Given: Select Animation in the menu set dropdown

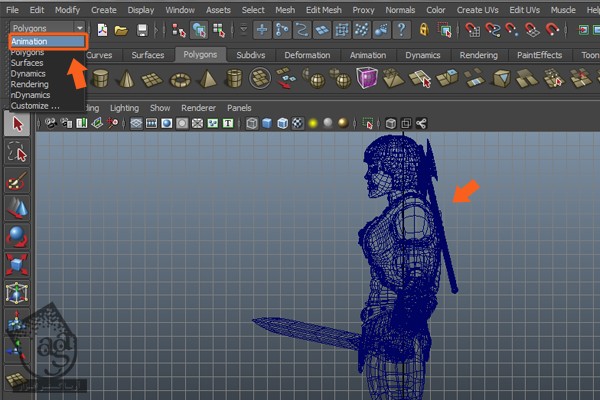Looking at the screenshot, I should tap(47, 41).
